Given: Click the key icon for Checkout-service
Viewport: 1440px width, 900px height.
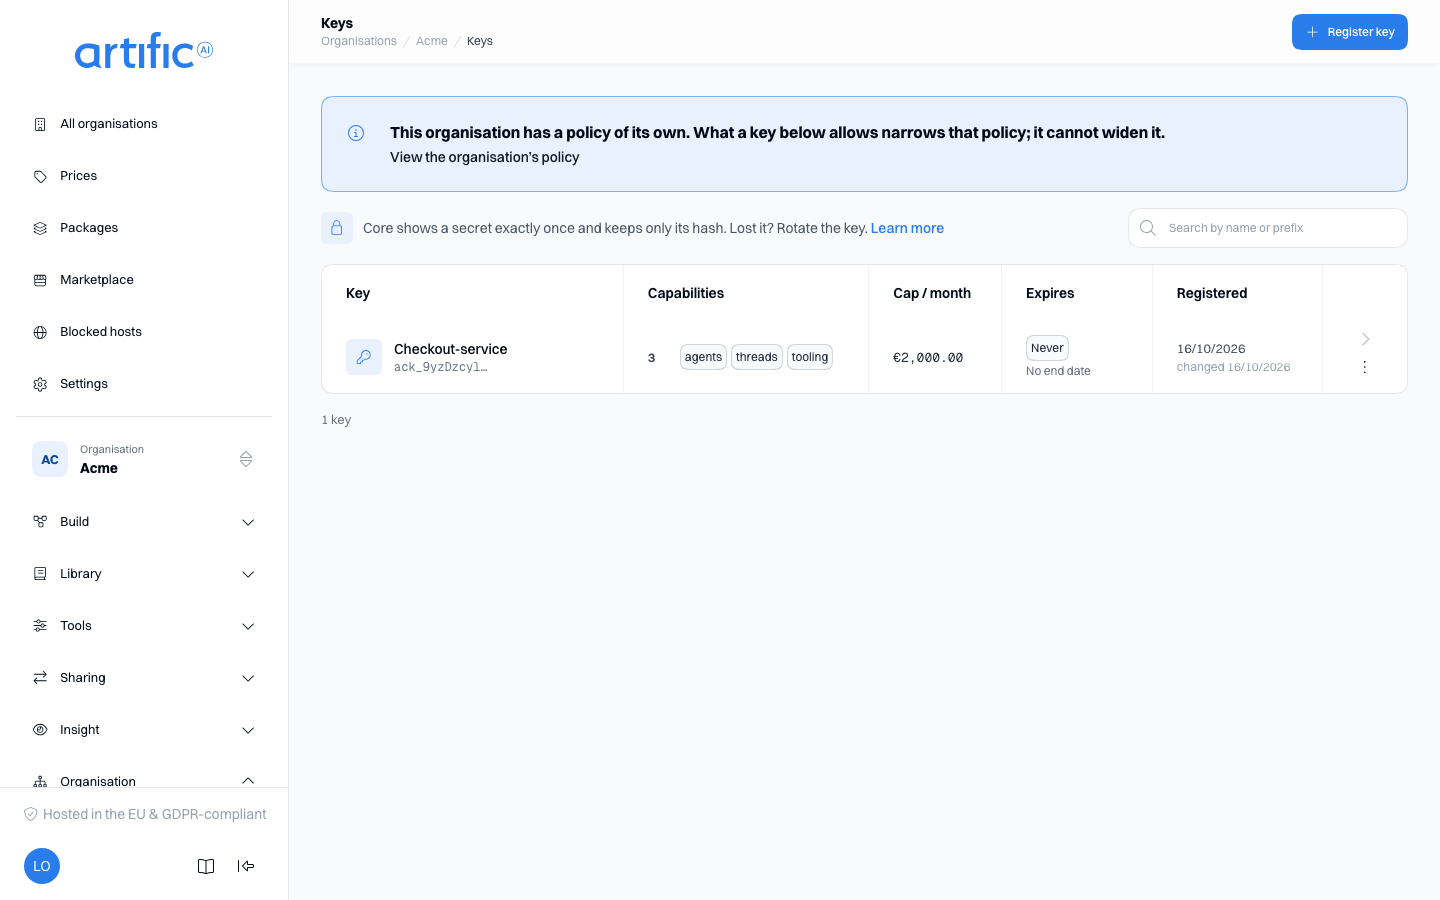Looking at the screenshot, I should point(364,357).
